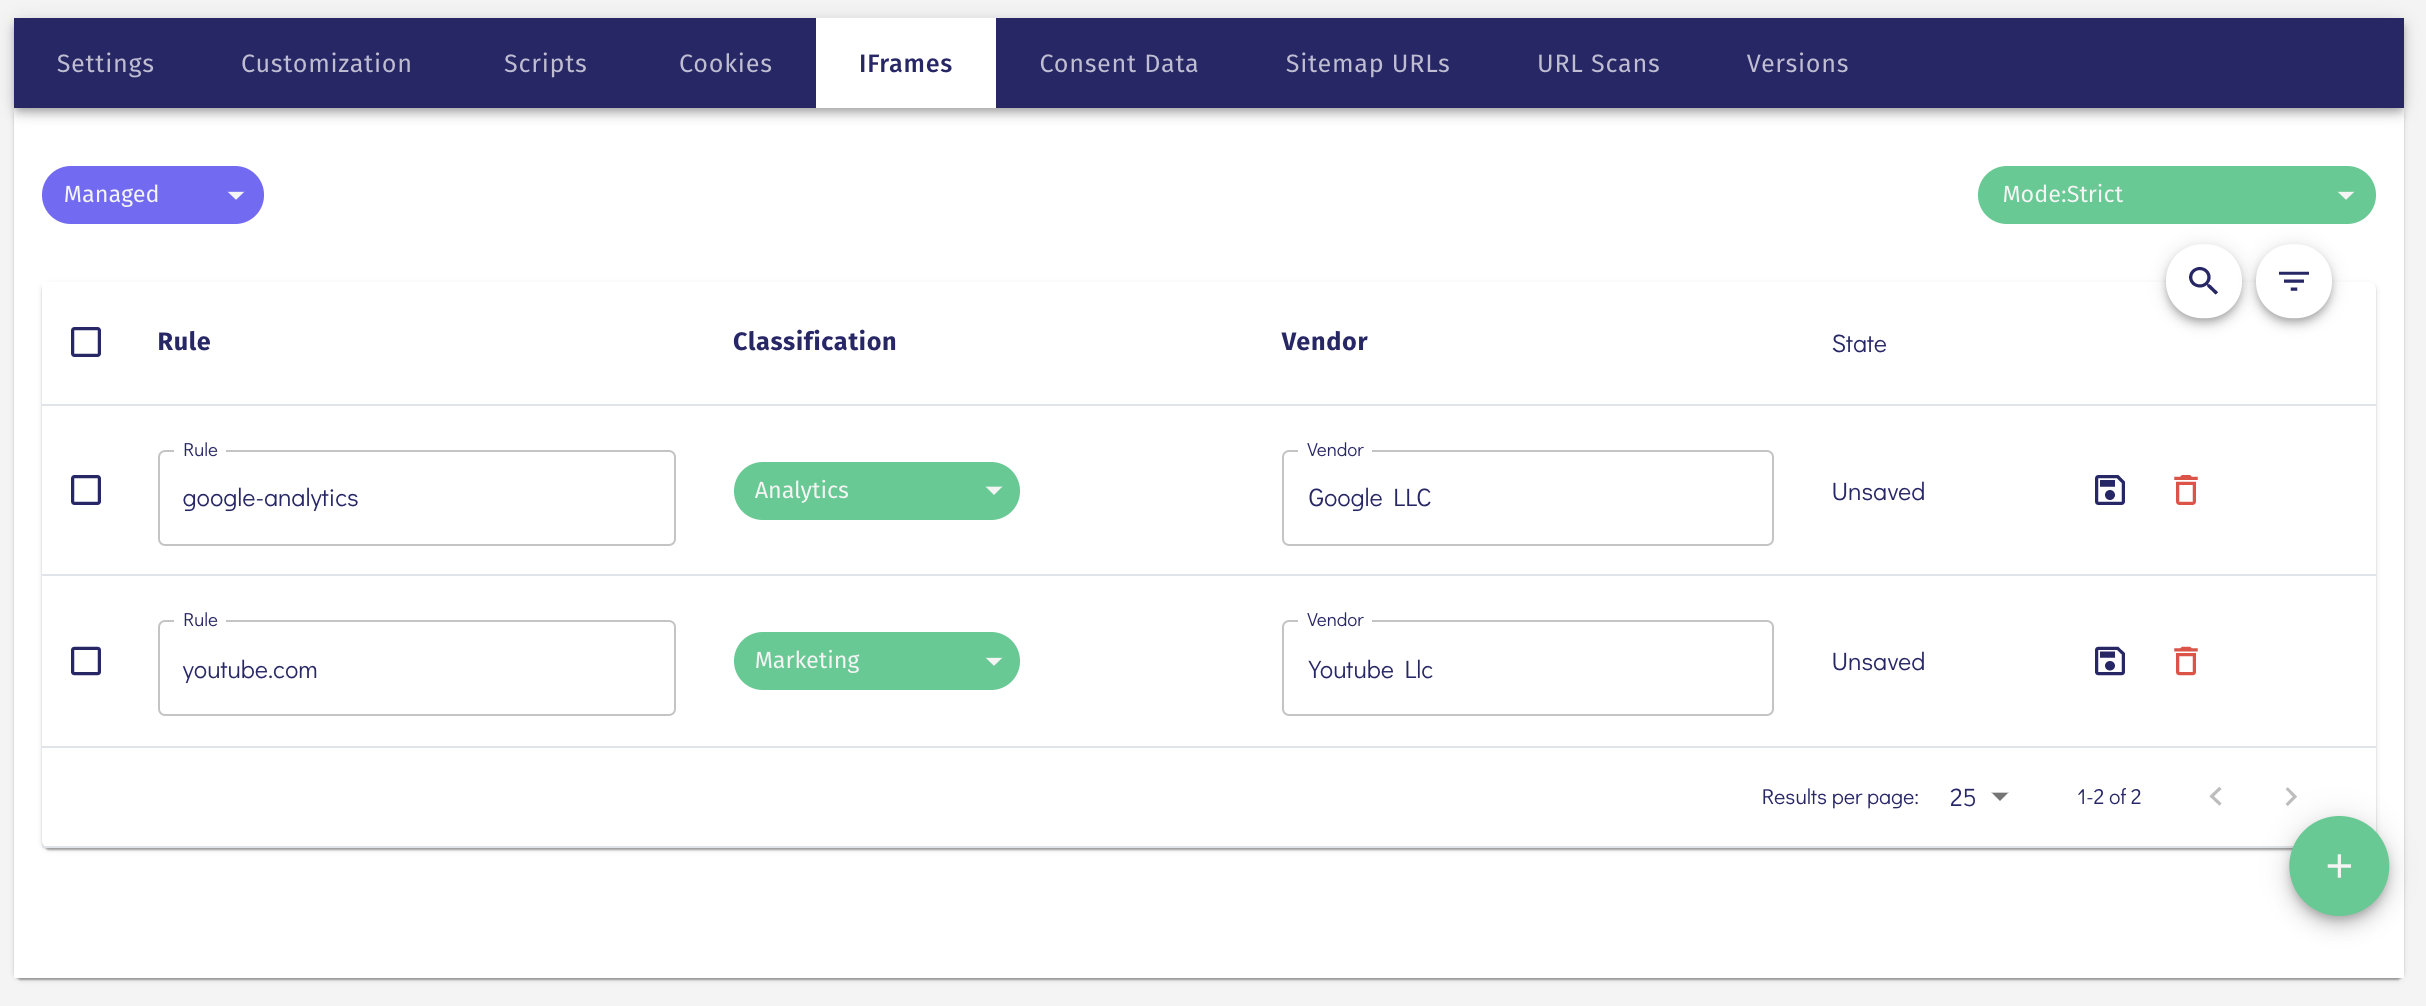Add a new rule with the plus button
The image size is (2426, 1006).
coord(2338,866)
